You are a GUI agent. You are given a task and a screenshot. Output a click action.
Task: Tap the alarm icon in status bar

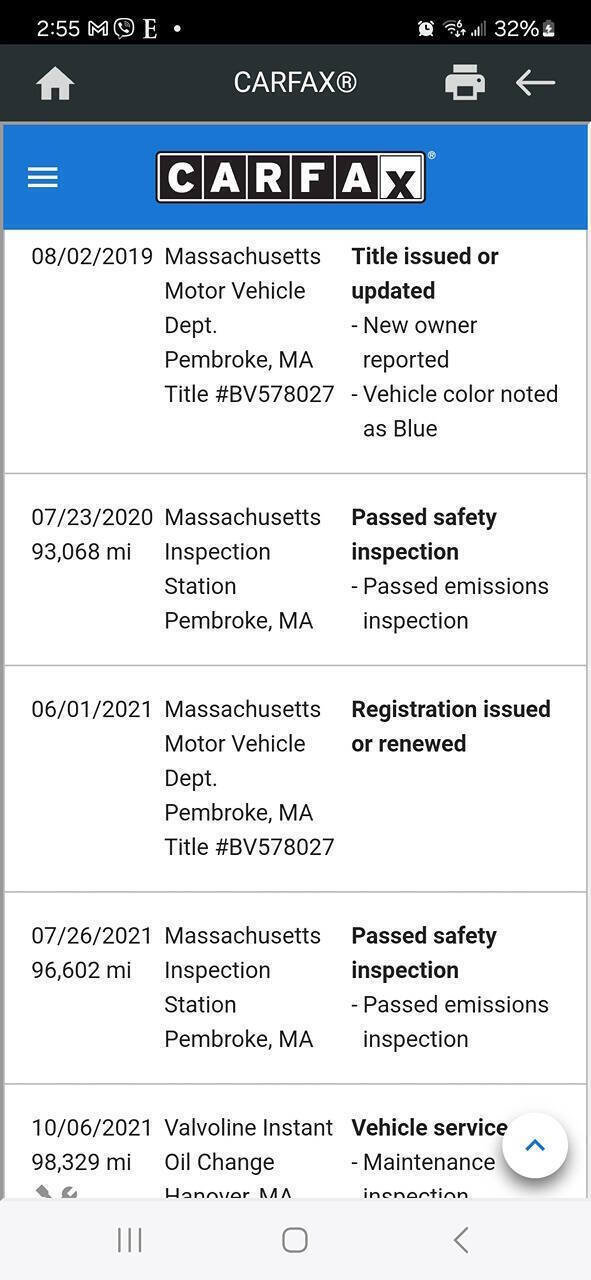click(426, 28)
